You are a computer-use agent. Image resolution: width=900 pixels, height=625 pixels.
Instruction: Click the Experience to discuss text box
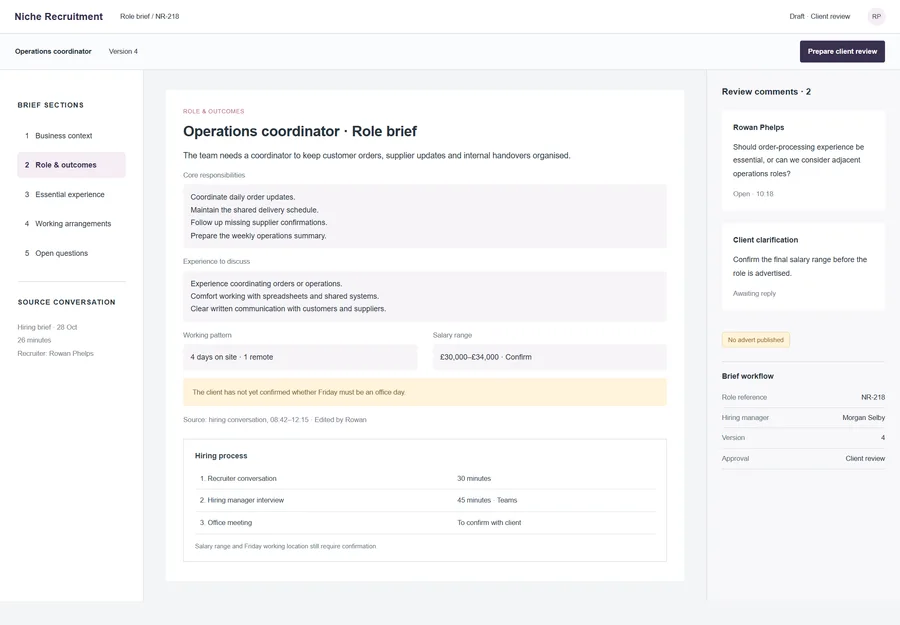point(425,296)
